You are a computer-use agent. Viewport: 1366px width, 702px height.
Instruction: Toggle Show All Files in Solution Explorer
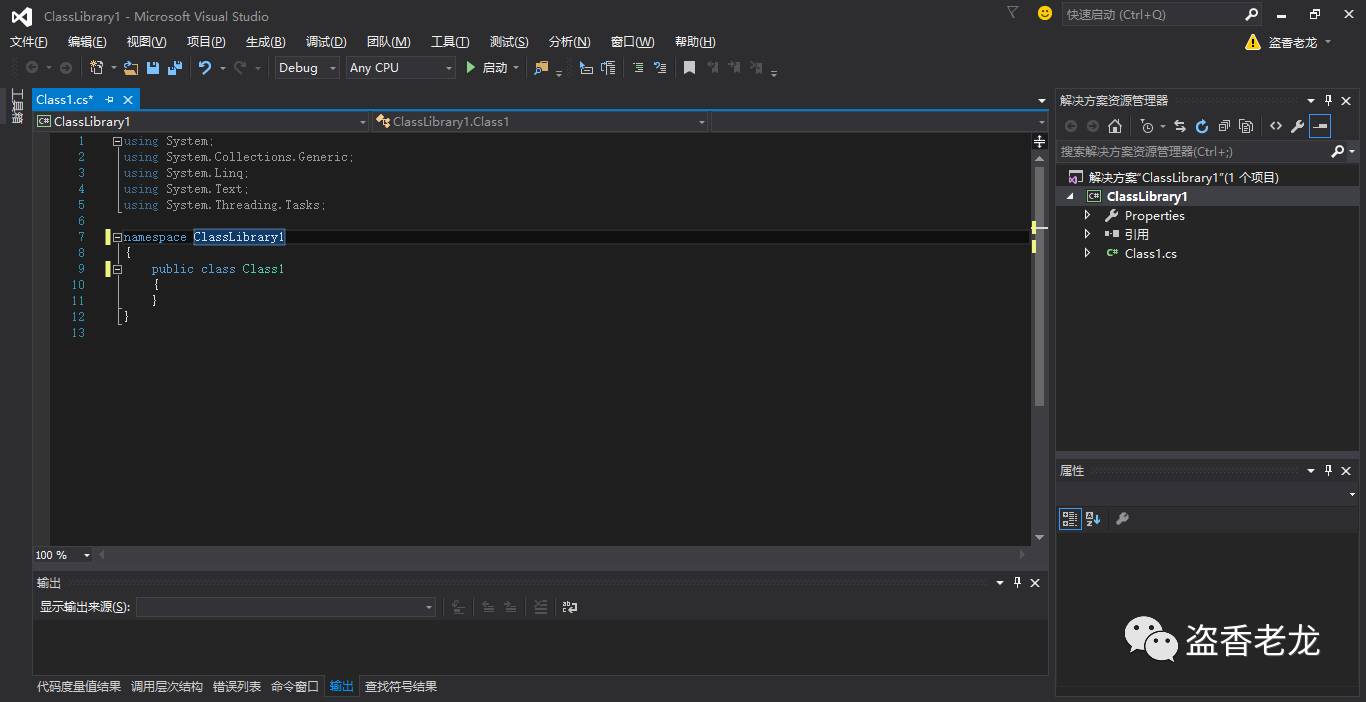pos(1246,126)
